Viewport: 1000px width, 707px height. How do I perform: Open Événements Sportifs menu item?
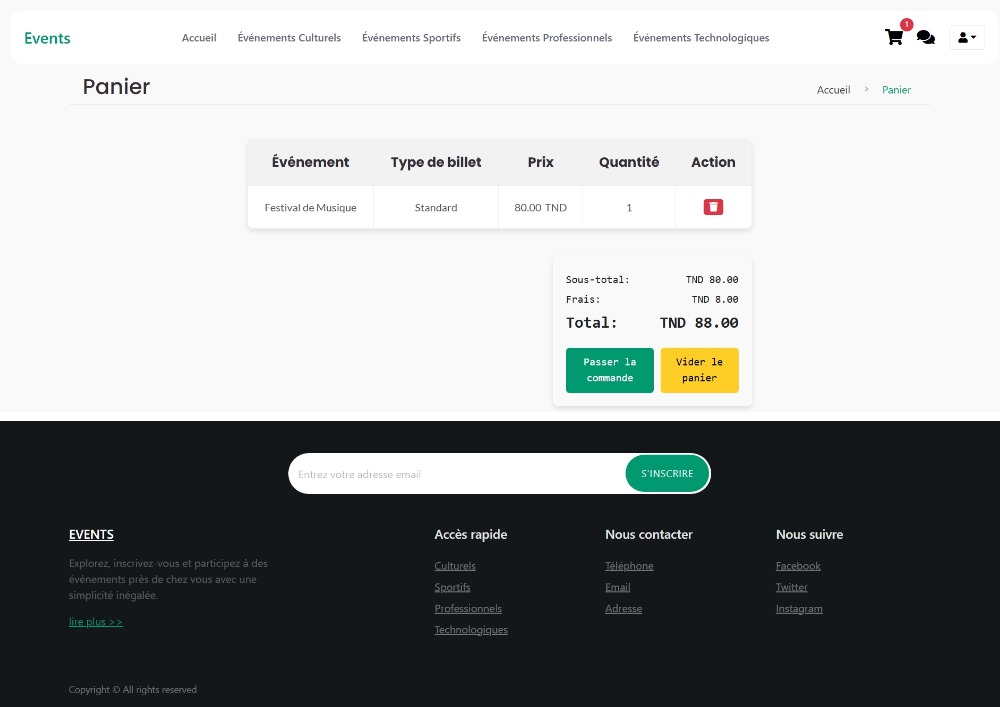pyautogui.click(x=411, y=38)
